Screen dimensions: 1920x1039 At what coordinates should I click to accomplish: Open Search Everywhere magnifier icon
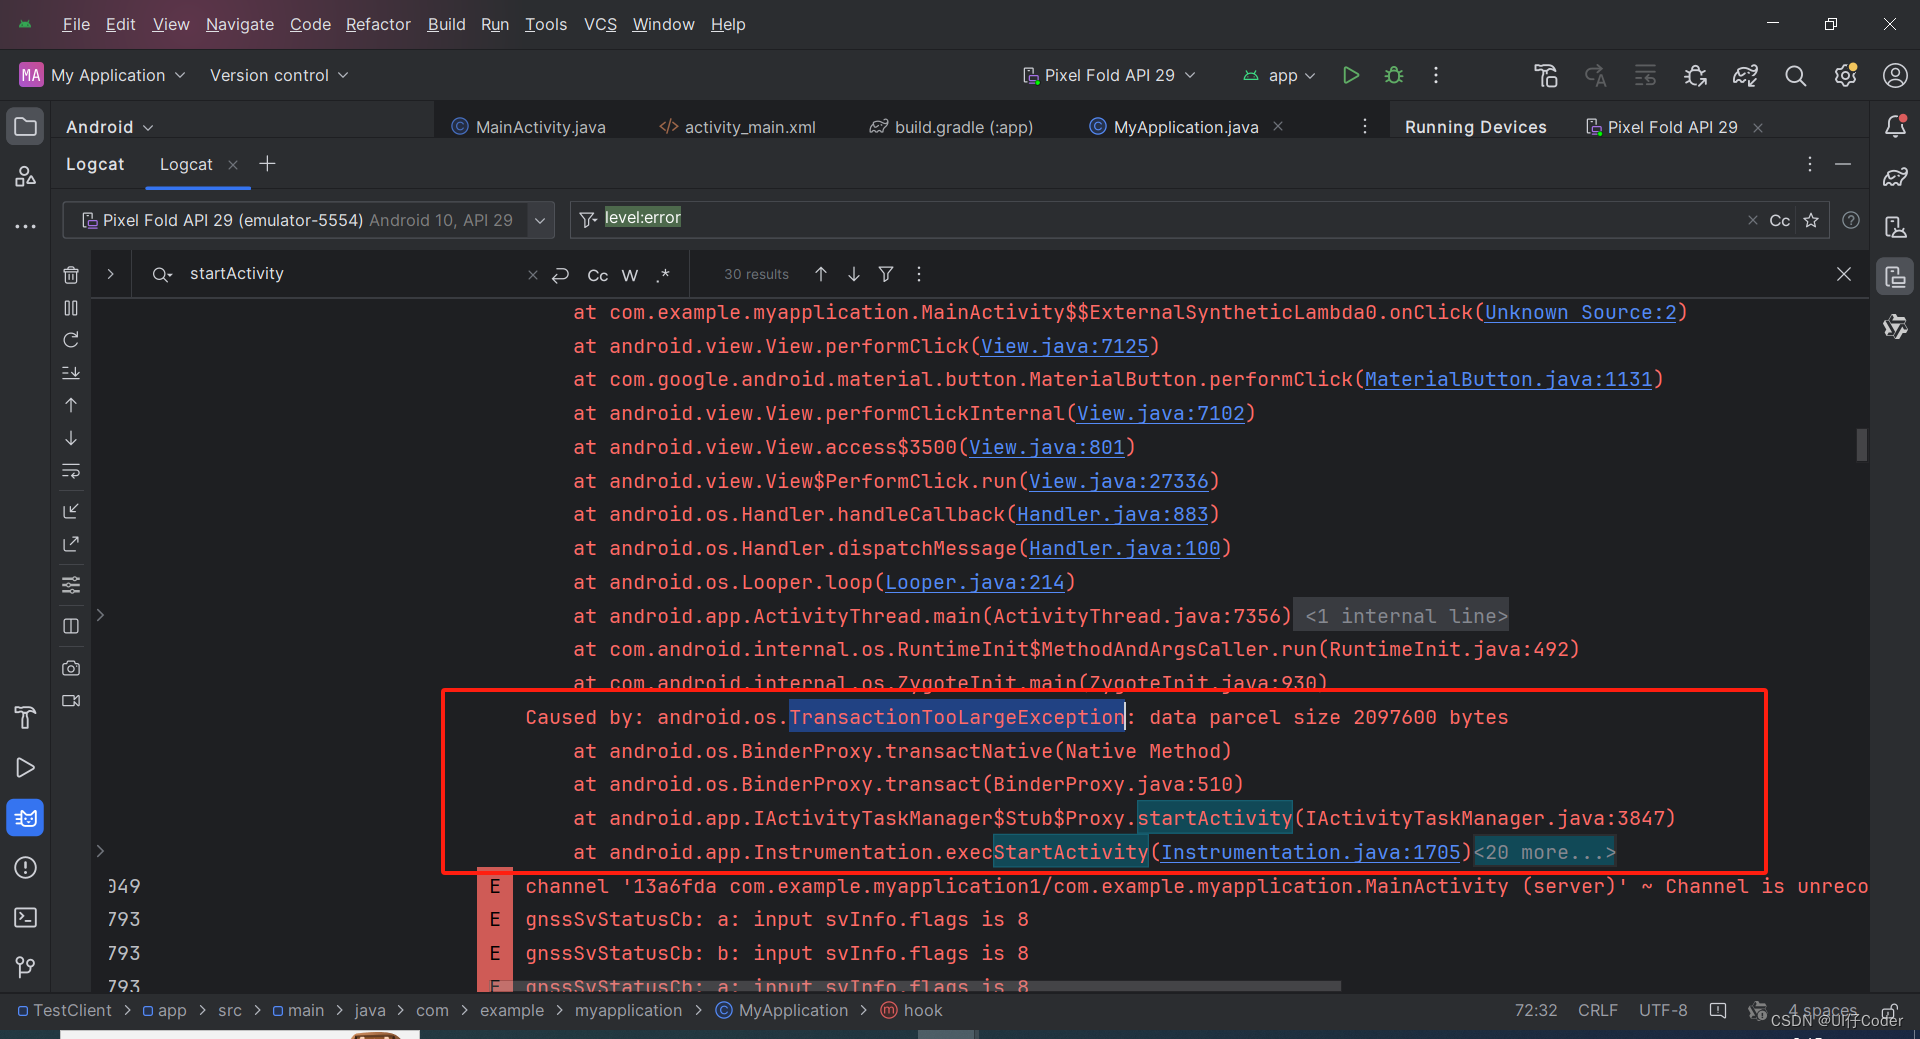click(x=1795, y=75)
